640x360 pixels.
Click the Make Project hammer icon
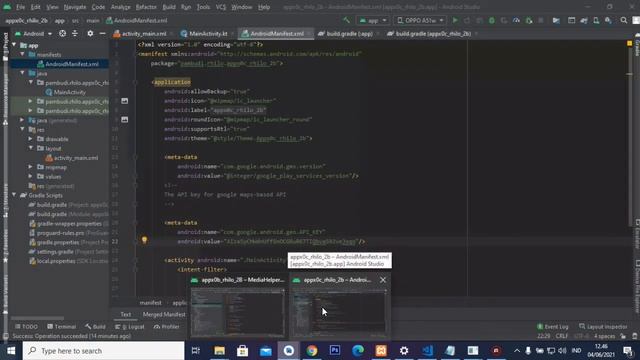[346, 20]
